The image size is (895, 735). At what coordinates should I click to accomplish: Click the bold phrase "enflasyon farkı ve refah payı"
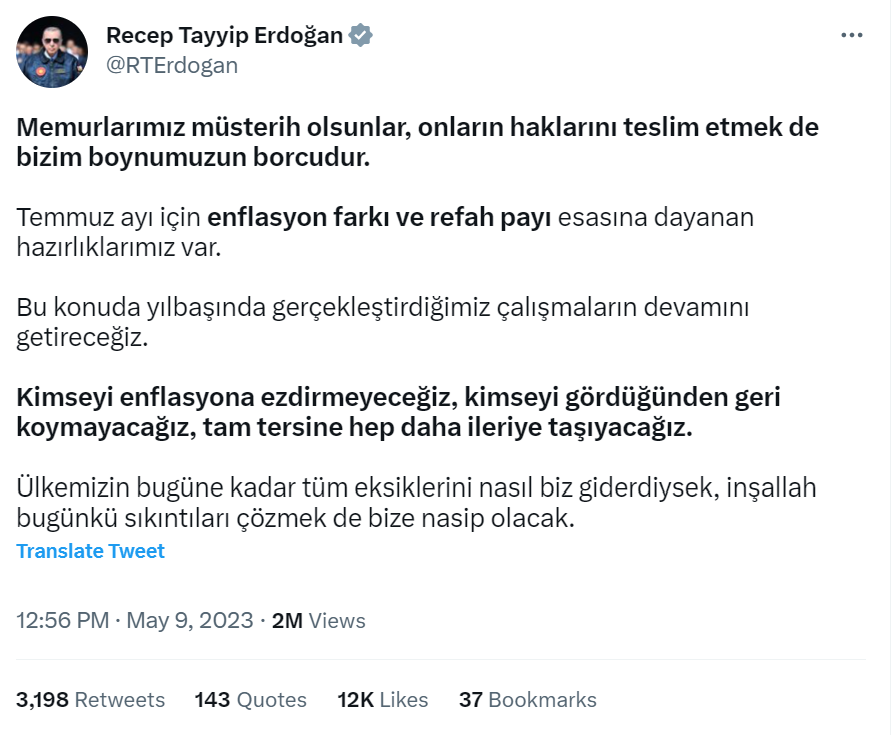coord(380,218)
